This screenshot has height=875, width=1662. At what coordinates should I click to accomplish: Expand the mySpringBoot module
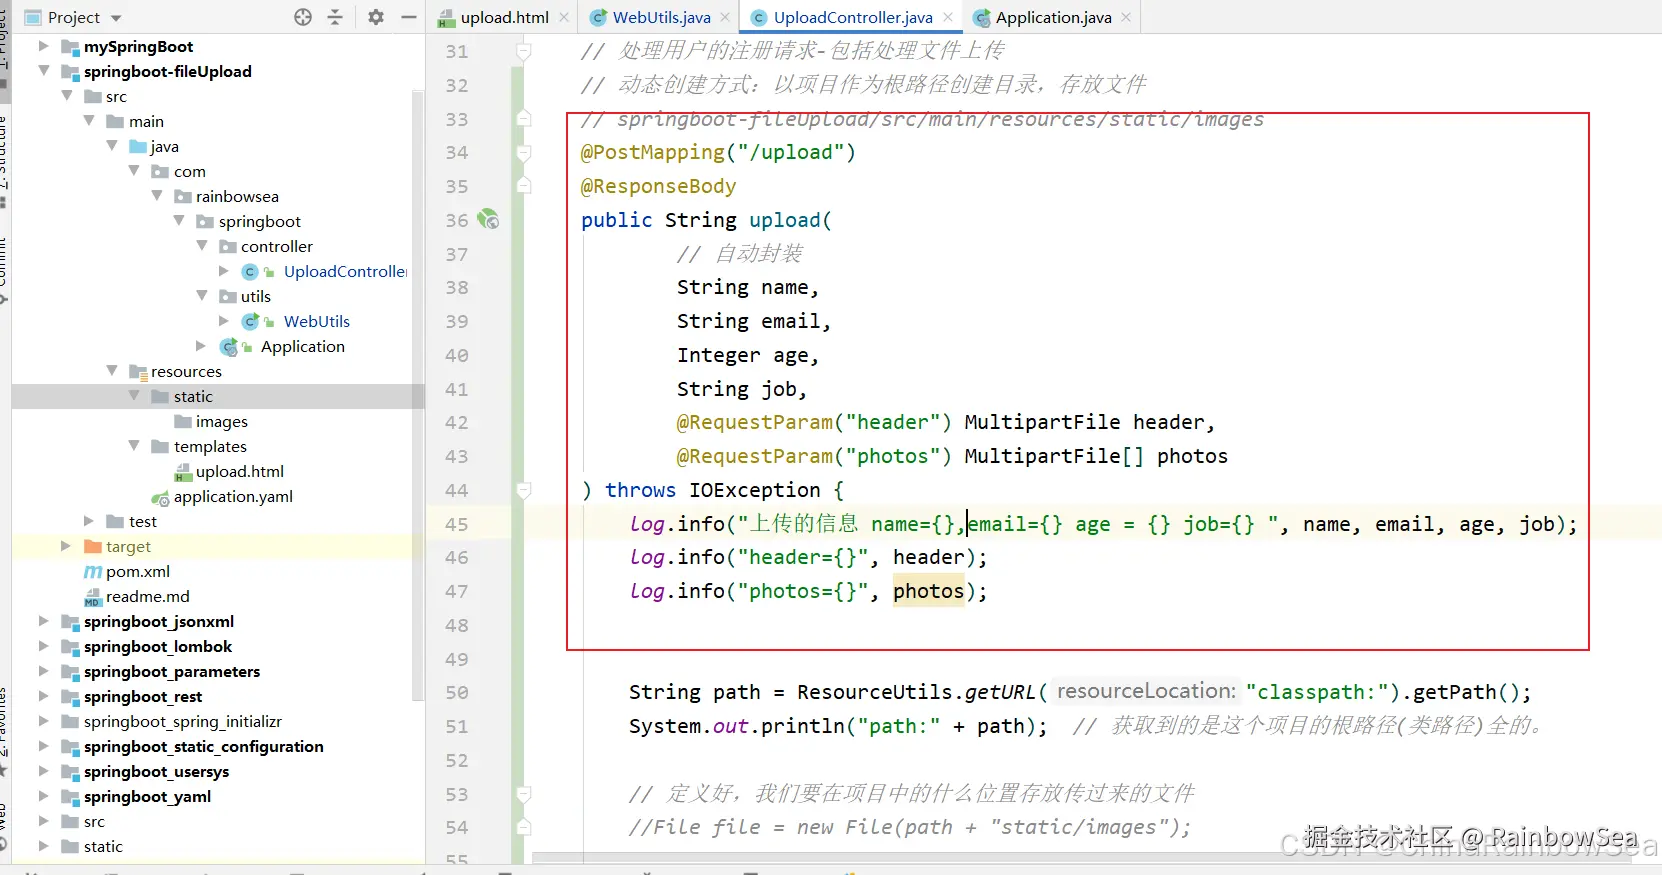tap(43, 46)
